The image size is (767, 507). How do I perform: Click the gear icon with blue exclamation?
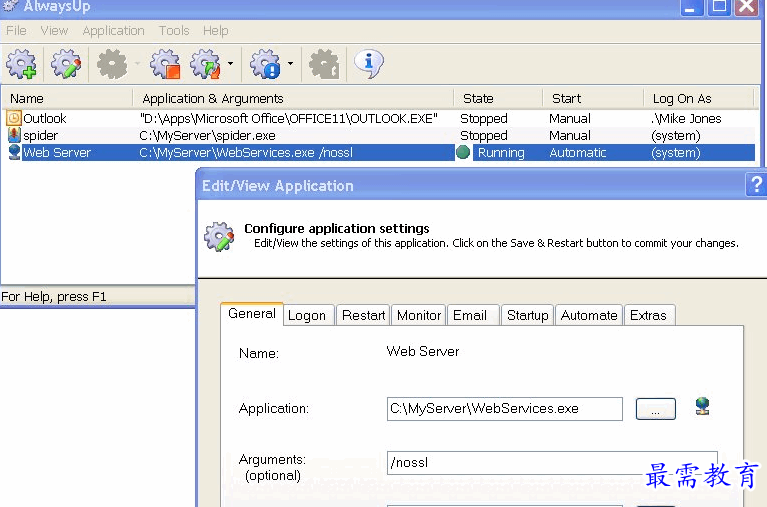pyautogui.click(x=265, y=65)
